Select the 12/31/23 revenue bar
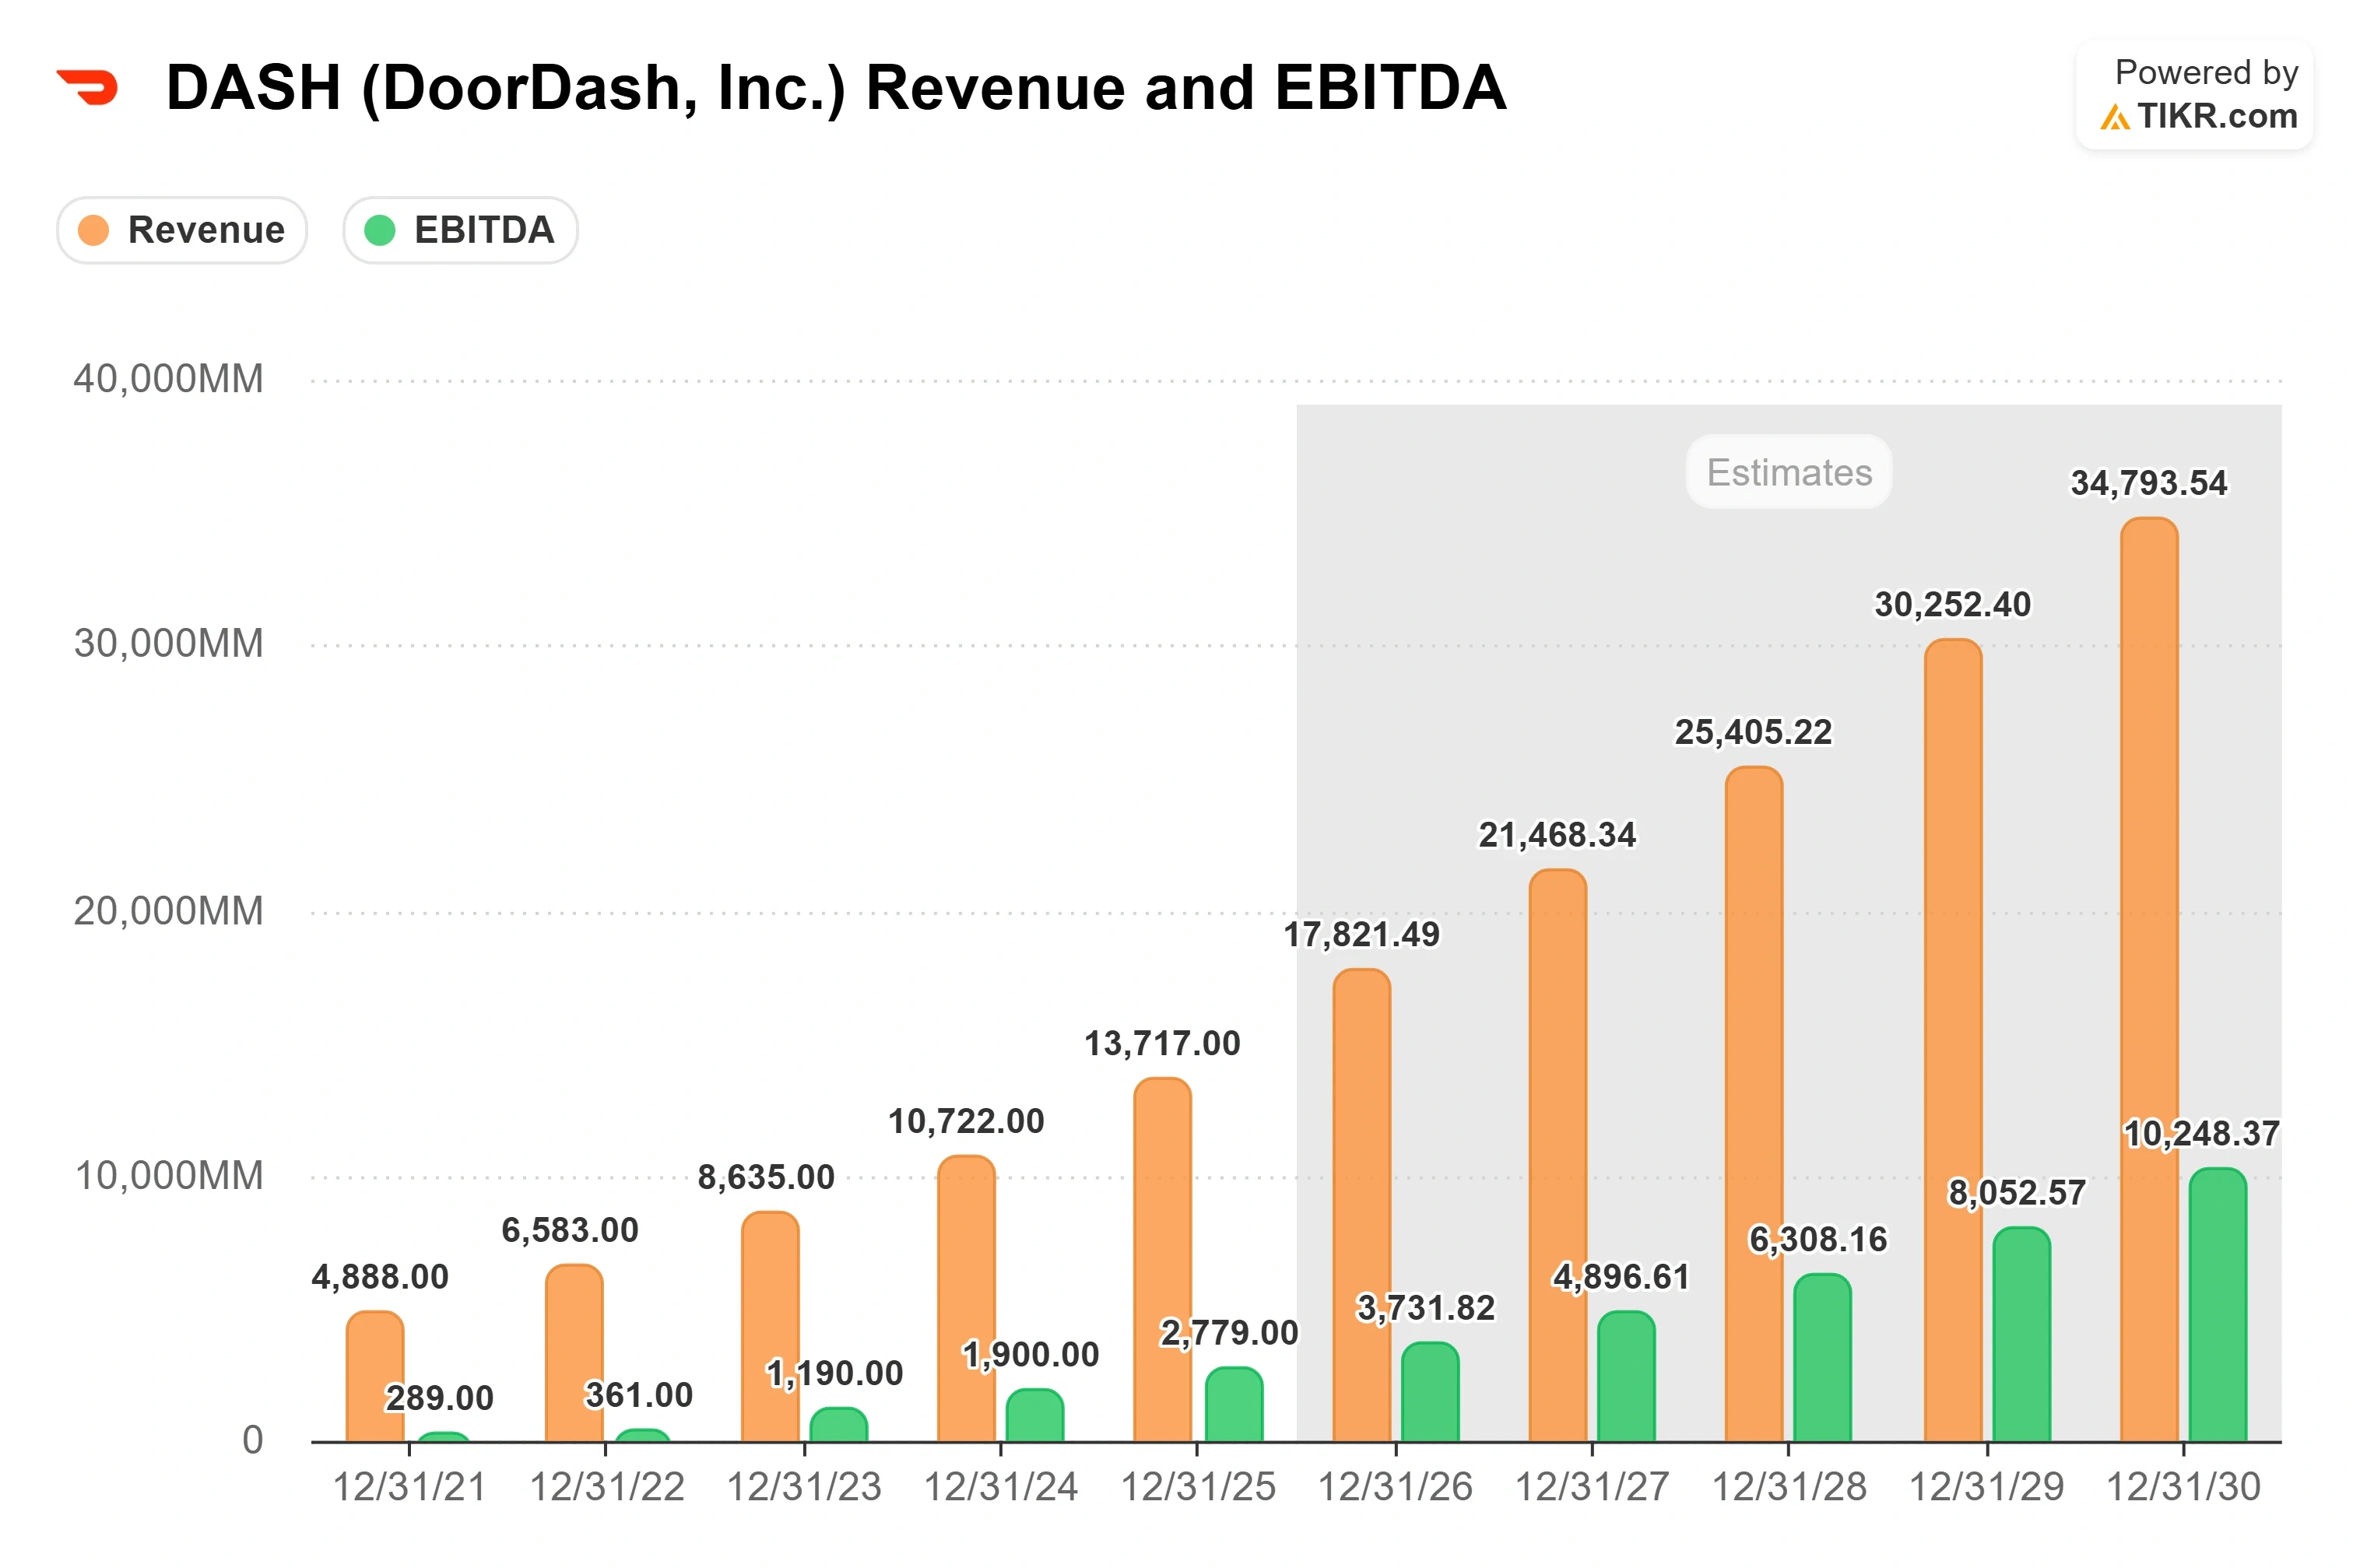Image resolution: width=2353 pixels, height=1568 pixels. coord(770,1326)
